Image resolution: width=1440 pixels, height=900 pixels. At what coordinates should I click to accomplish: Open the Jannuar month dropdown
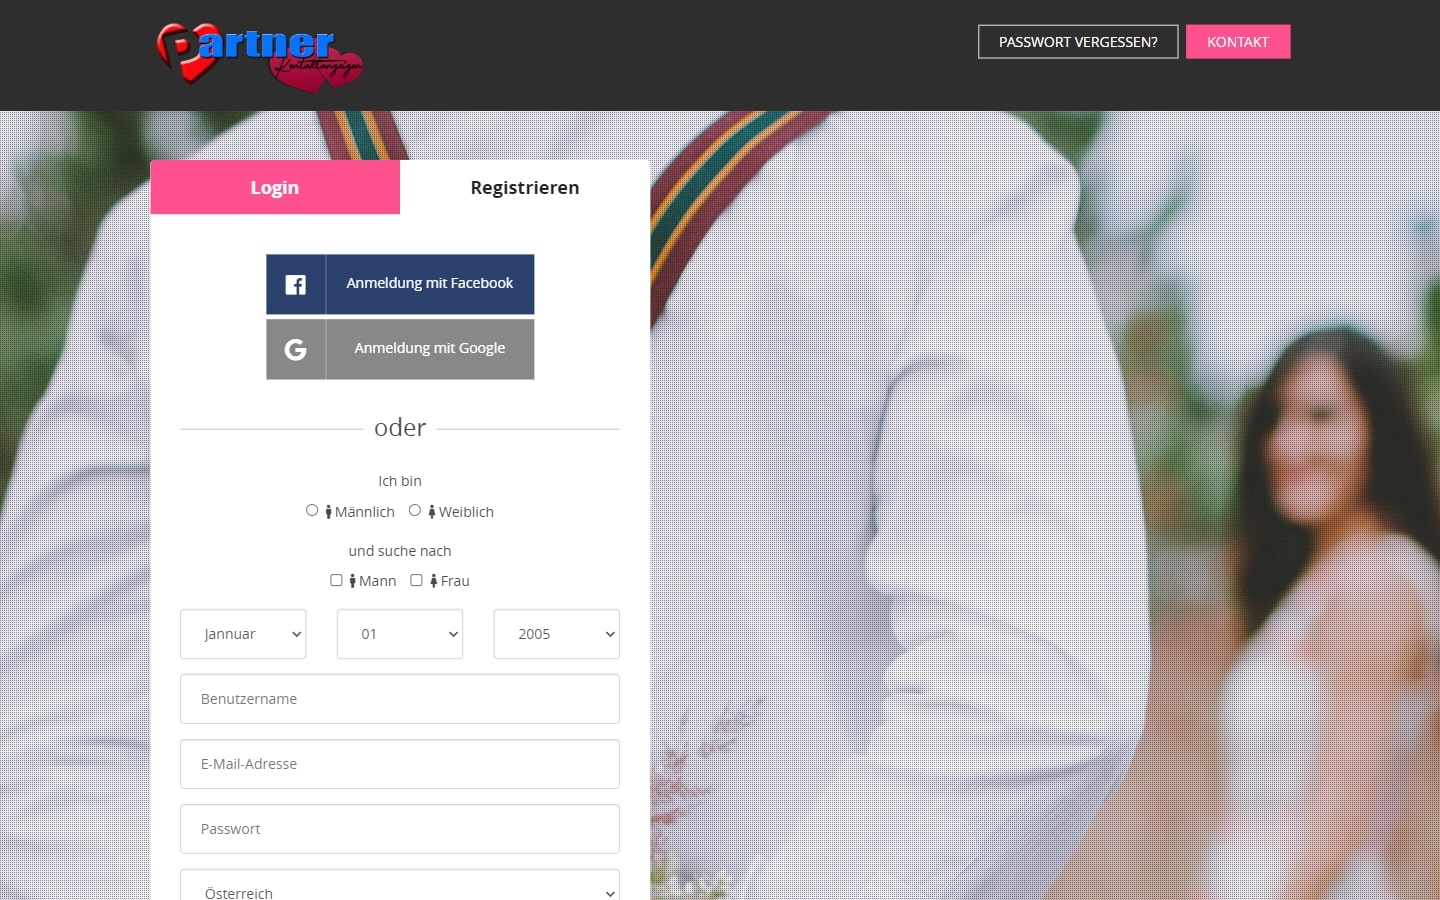pos(243,634)
